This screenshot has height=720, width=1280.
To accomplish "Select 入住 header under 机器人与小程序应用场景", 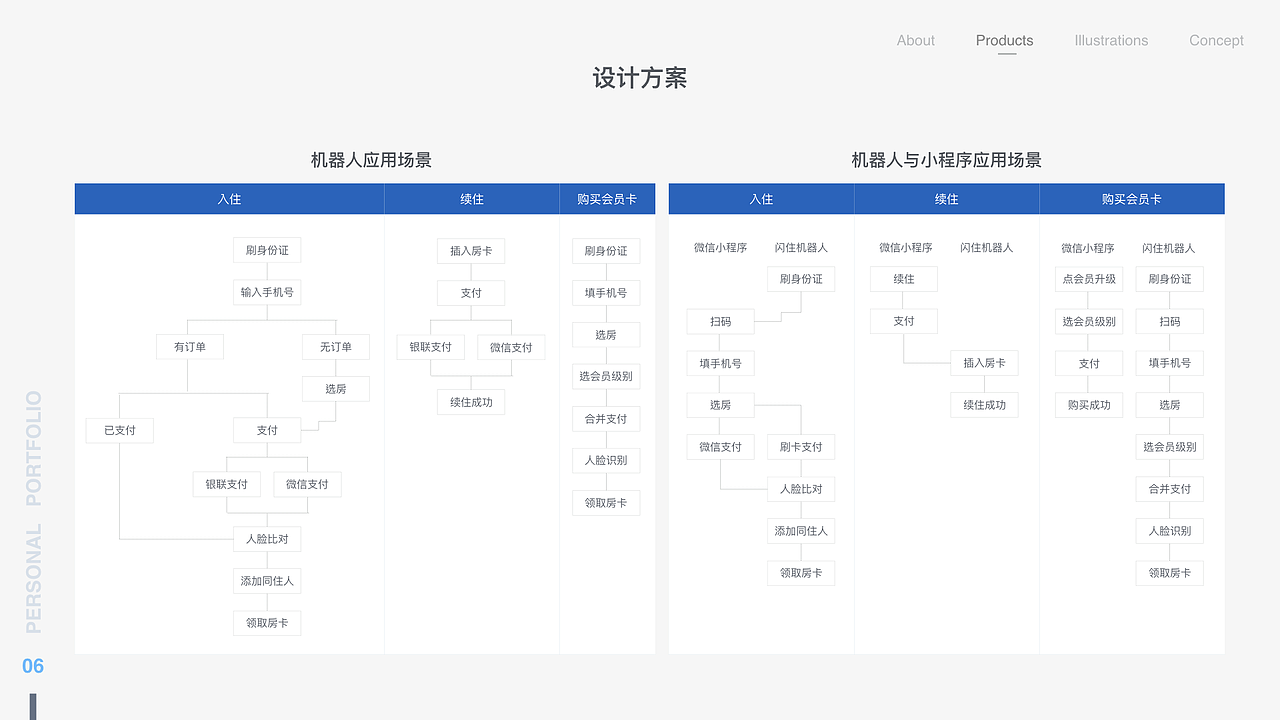I will (761, 199).
